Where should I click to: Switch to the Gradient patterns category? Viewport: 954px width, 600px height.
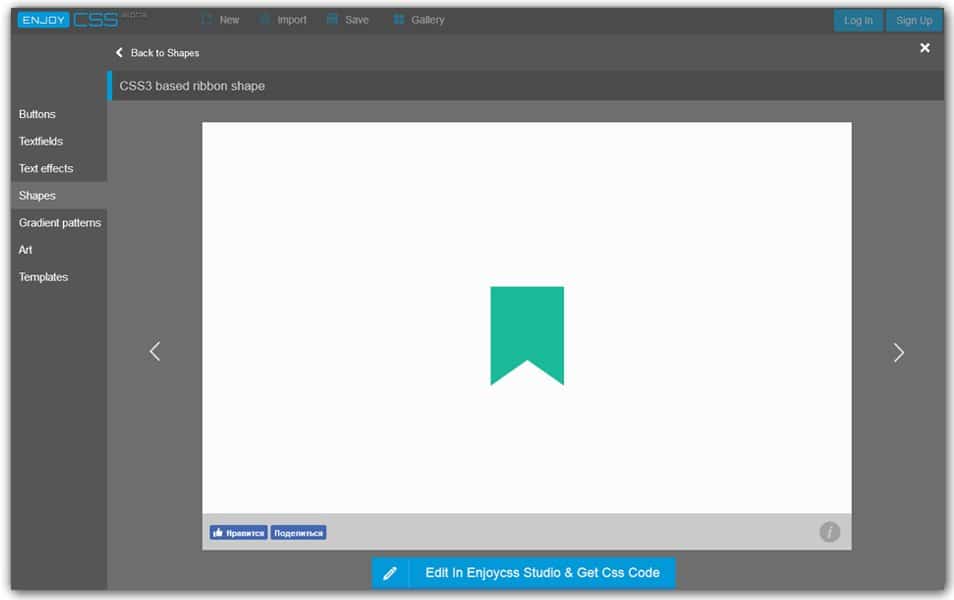tap(59, 222)
